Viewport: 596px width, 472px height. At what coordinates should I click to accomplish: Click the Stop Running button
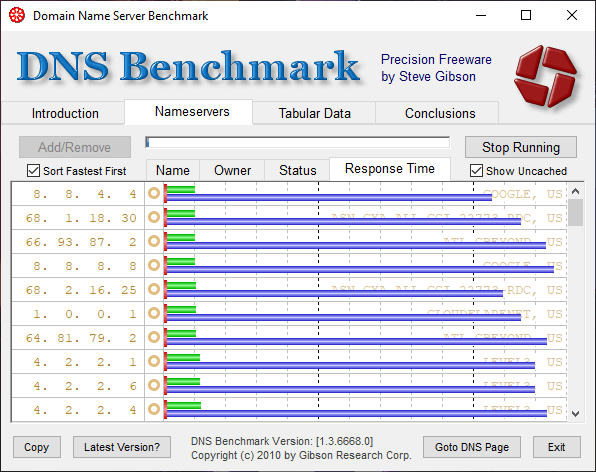[521, 147]
